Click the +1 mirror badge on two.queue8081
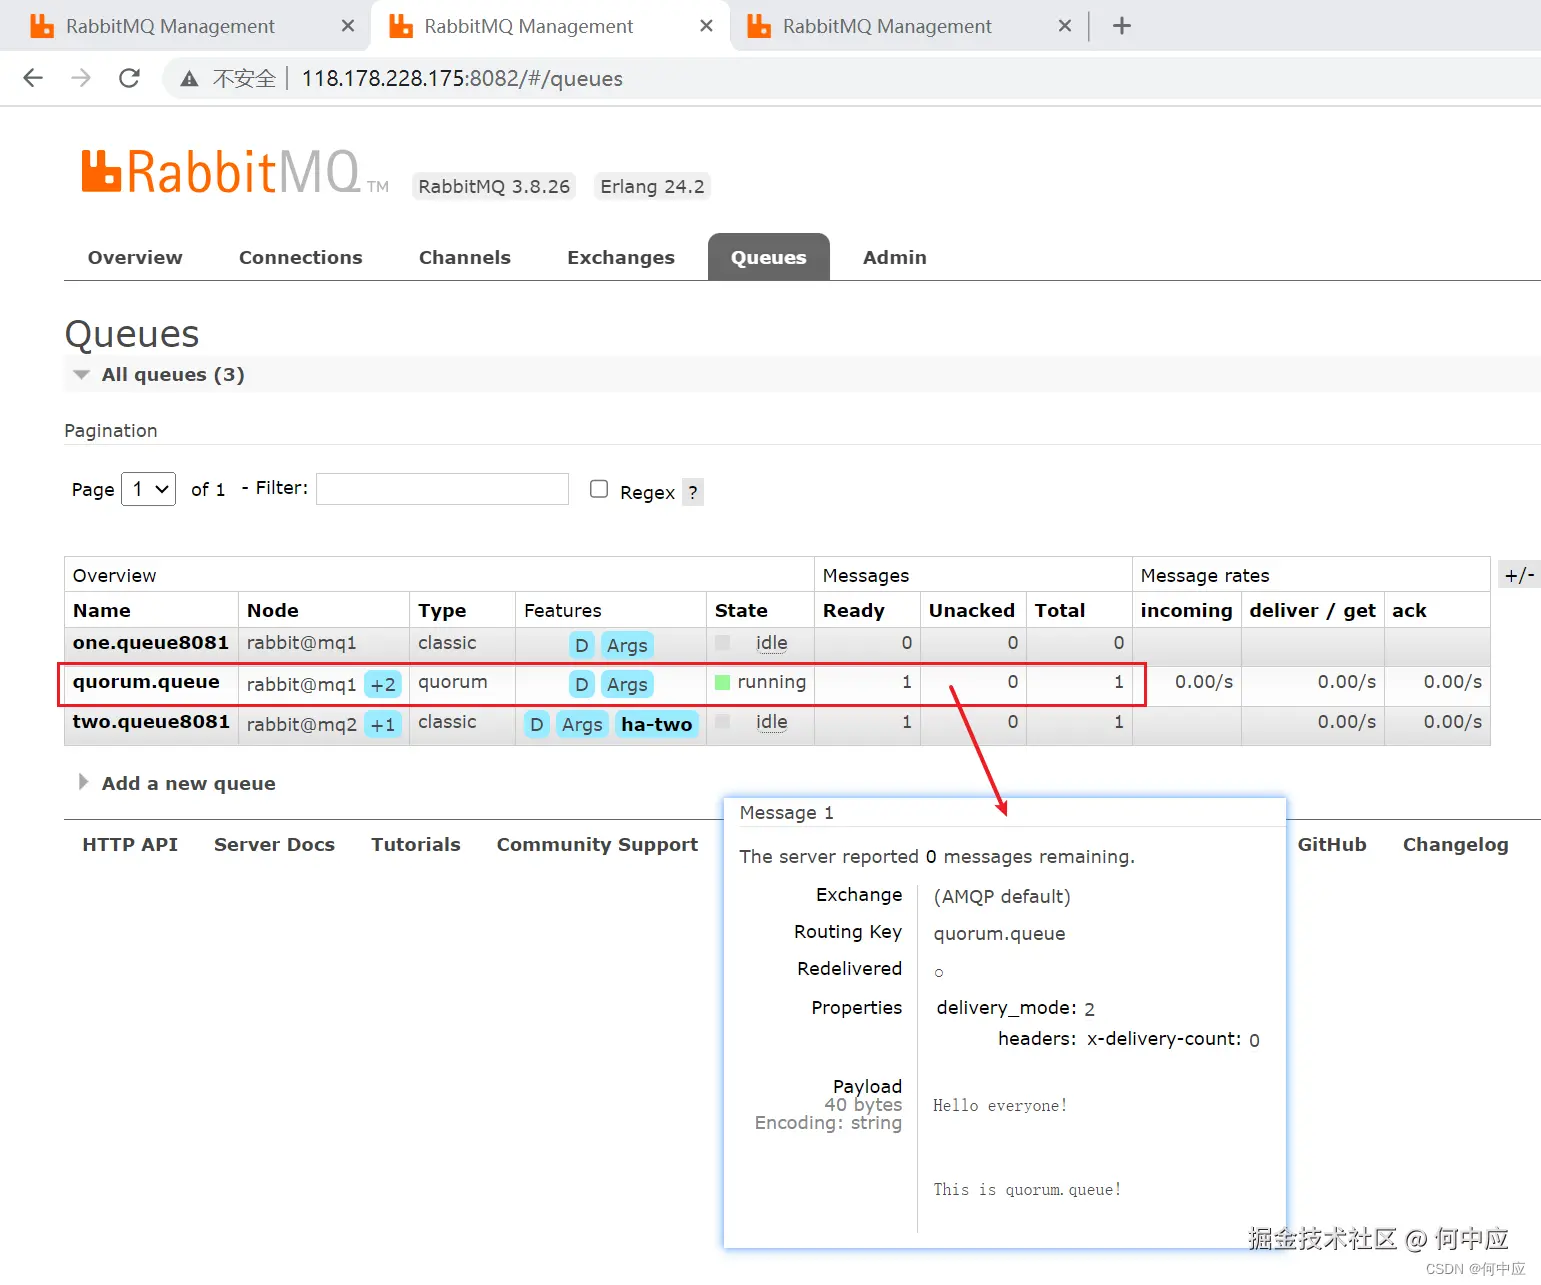This screenshot has height=1285, width=1541. 383,725
